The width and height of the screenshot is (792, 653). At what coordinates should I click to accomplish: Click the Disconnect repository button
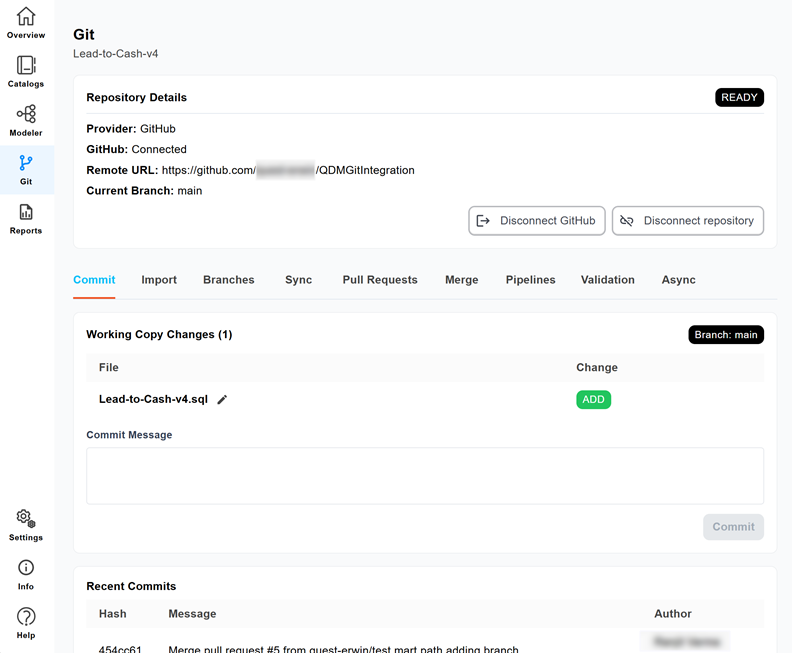(x=687, y=221)
